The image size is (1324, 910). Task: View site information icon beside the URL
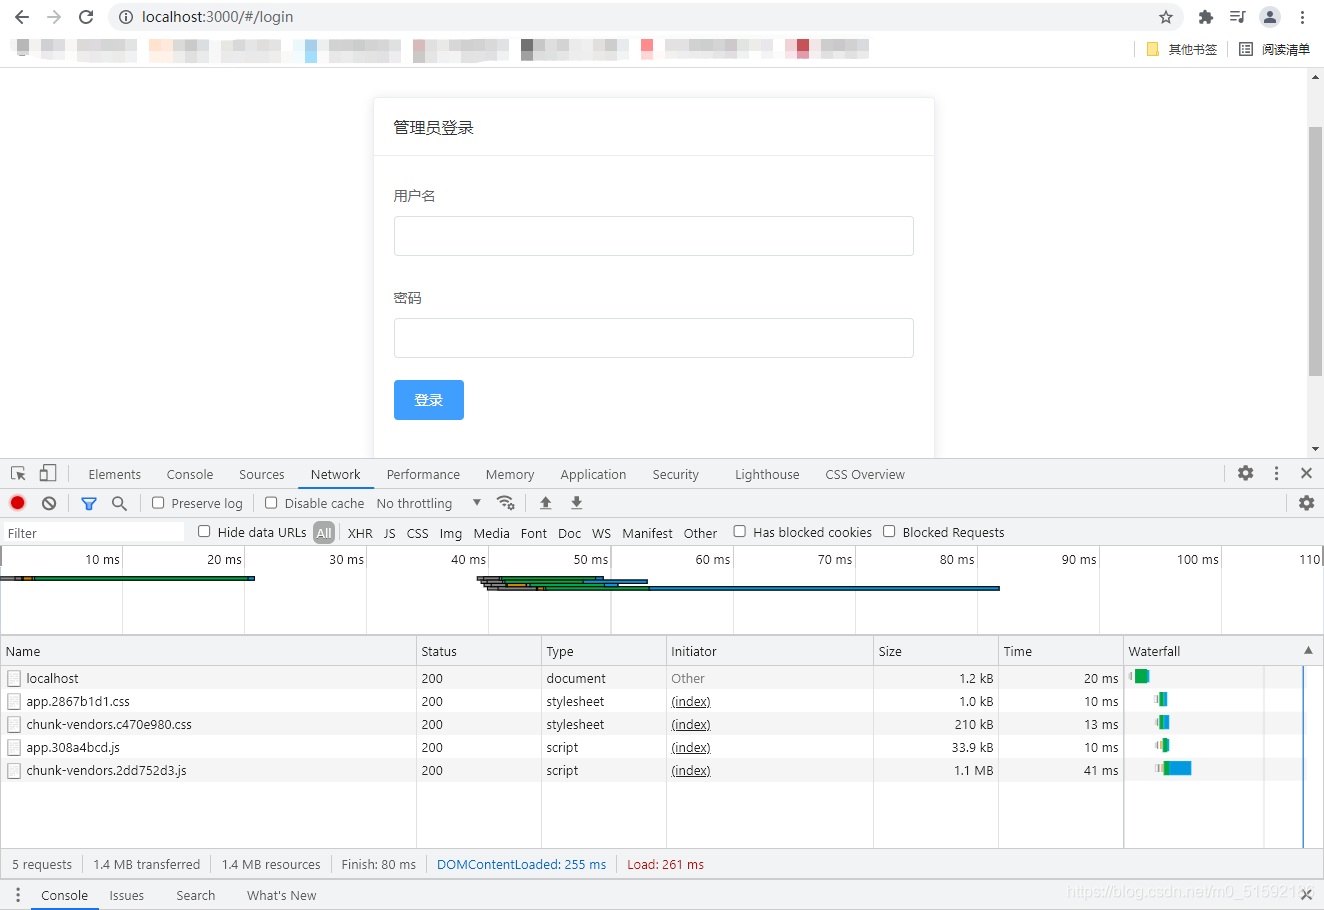click(x=125, y=17)
